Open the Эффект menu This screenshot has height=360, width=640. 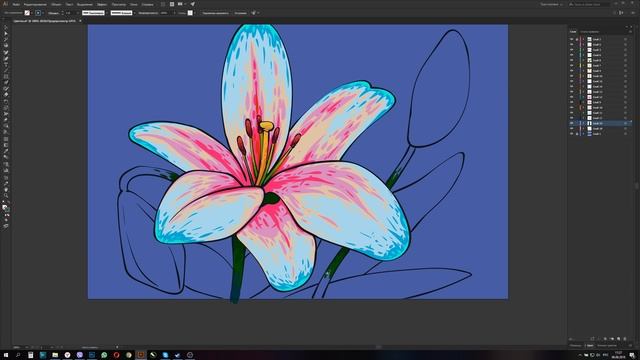102,4
